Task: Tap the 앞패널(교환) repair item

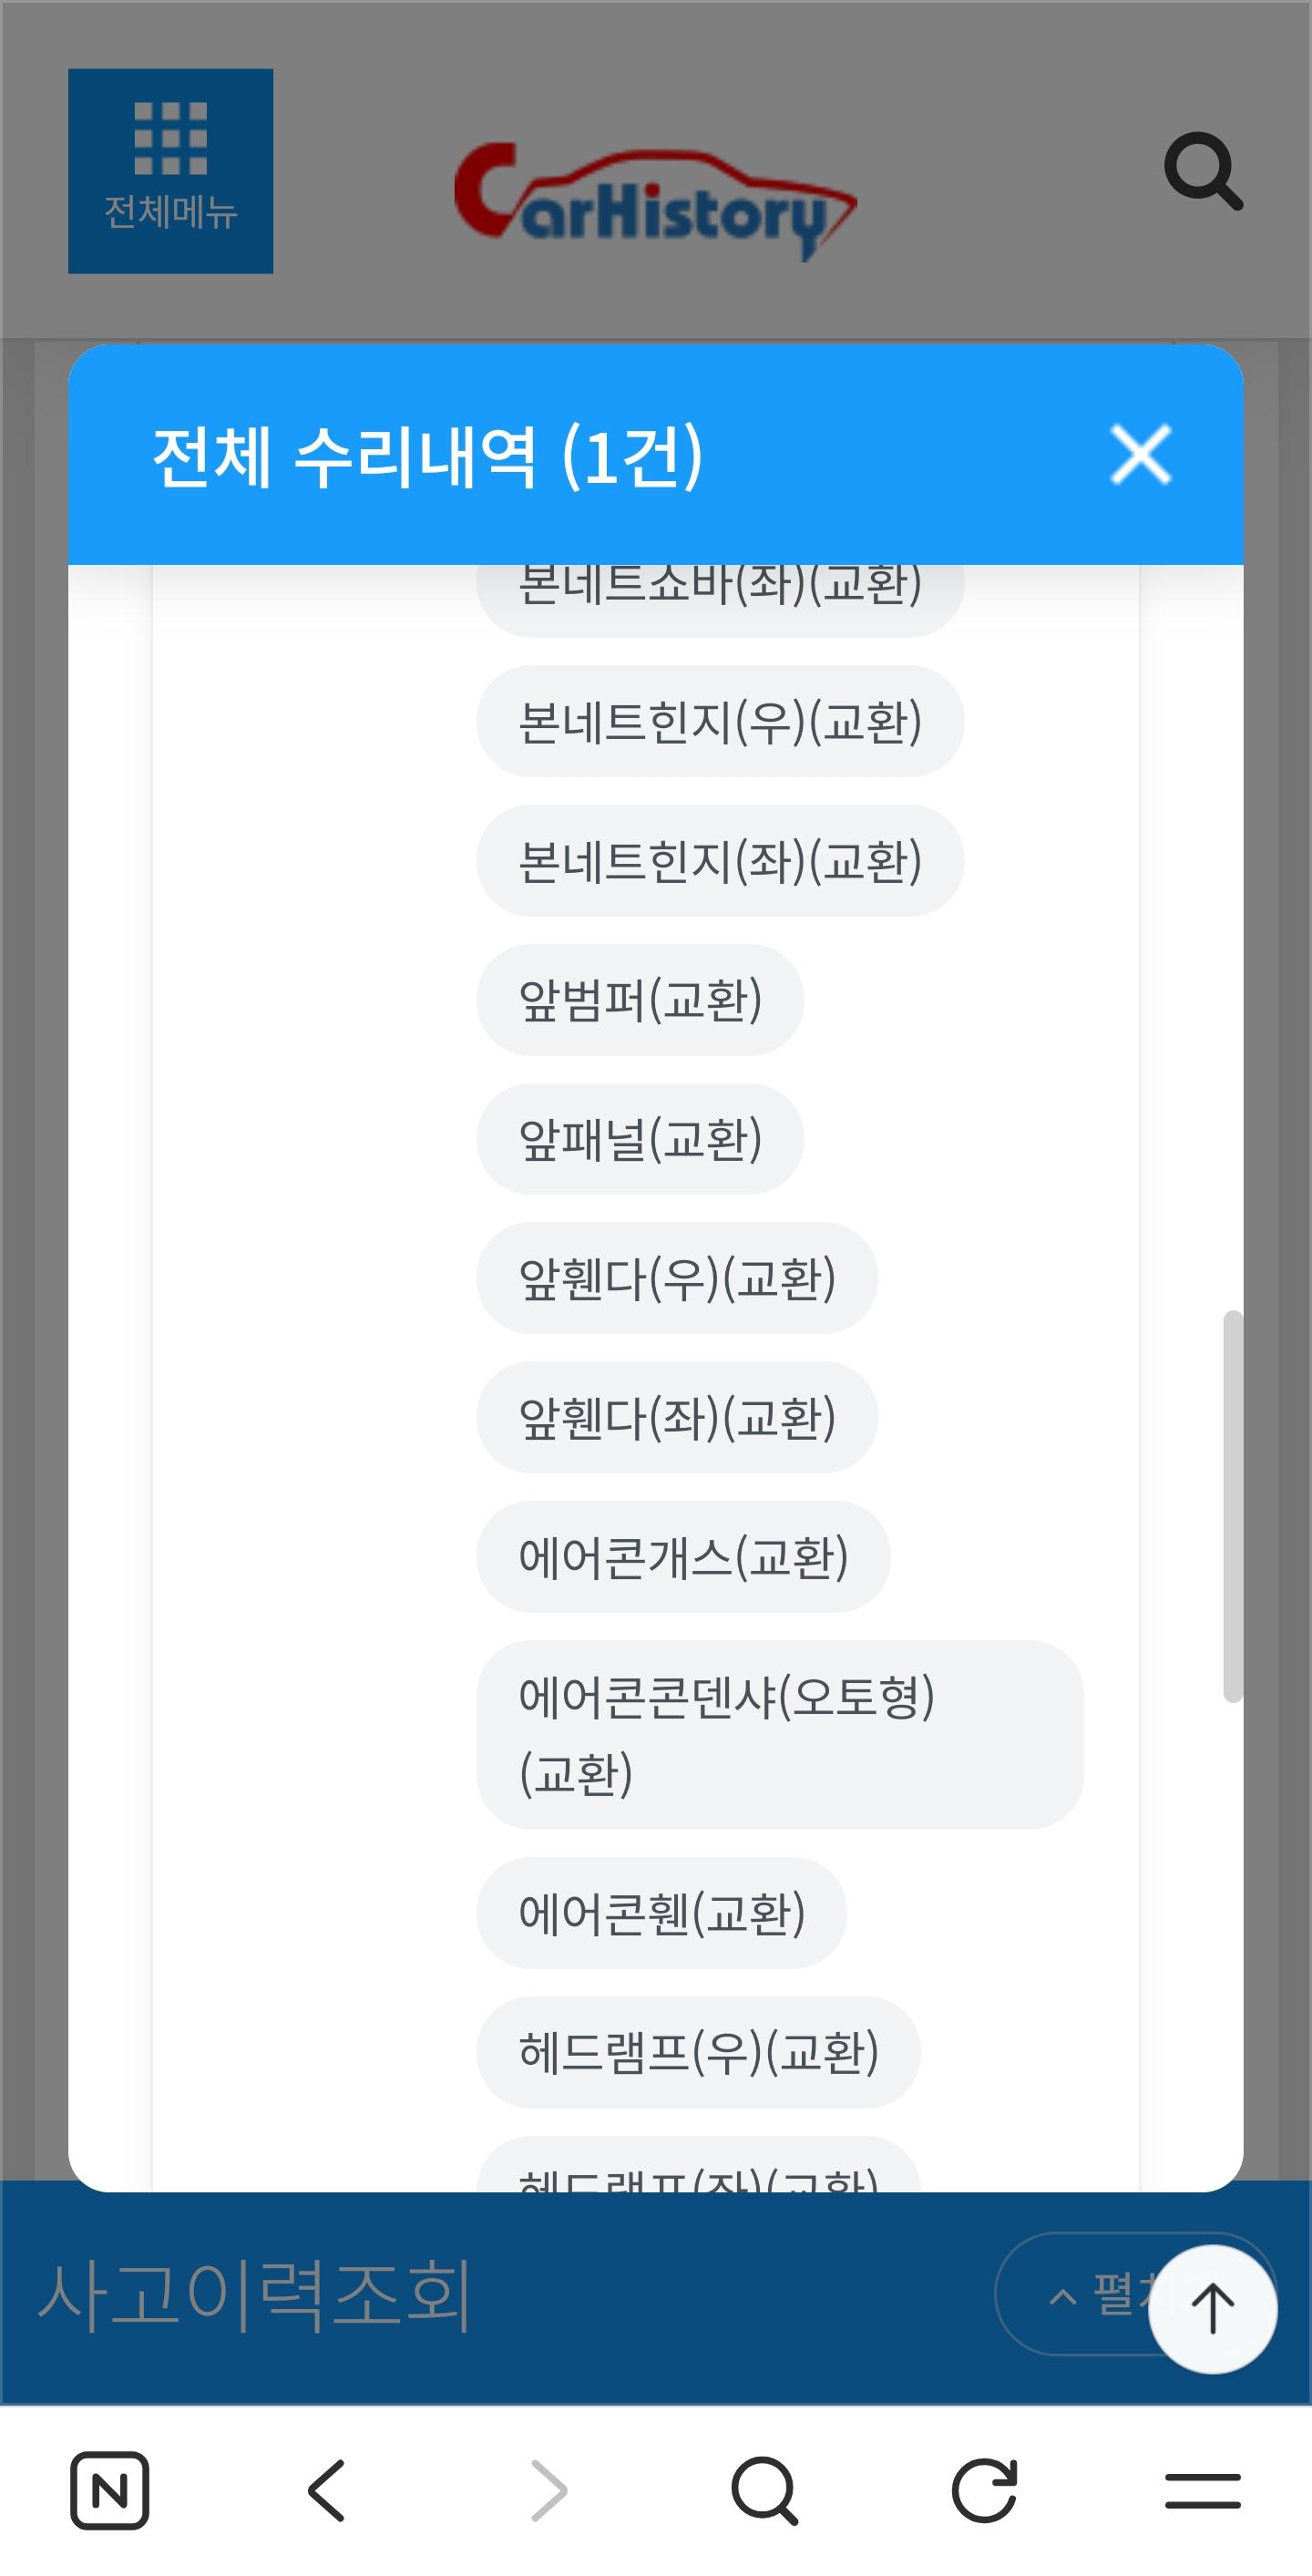Action: click(640, 1139)
